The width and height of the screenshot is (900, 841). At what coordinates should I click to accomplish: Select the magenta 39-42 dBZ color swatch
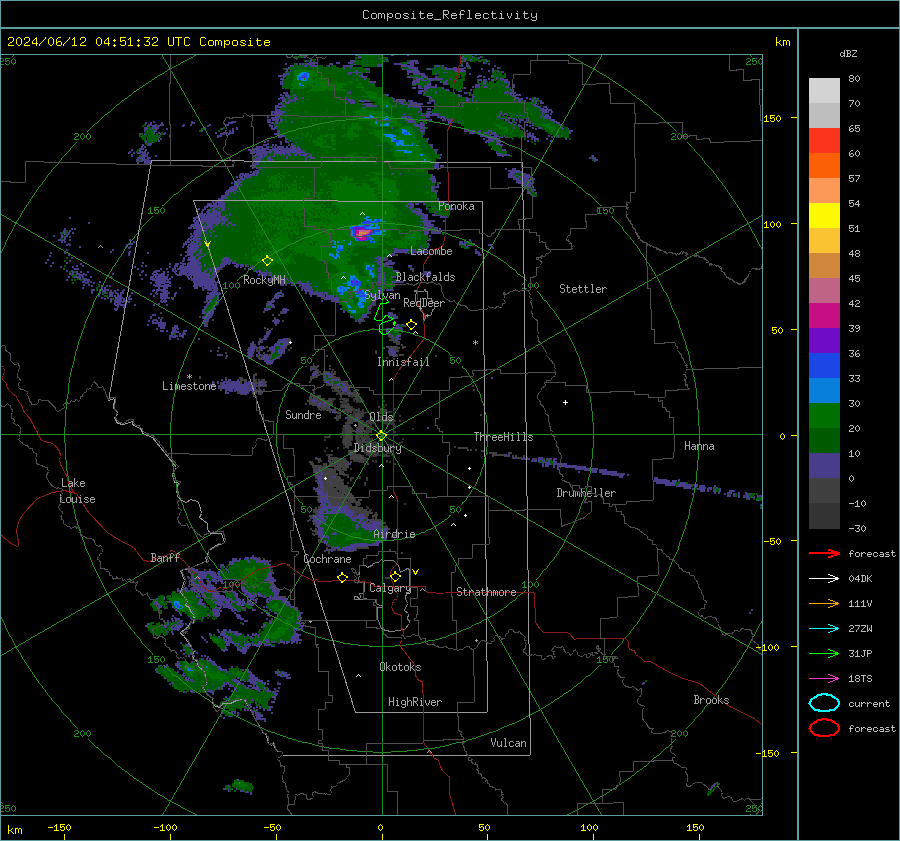[x=824, y=316]
